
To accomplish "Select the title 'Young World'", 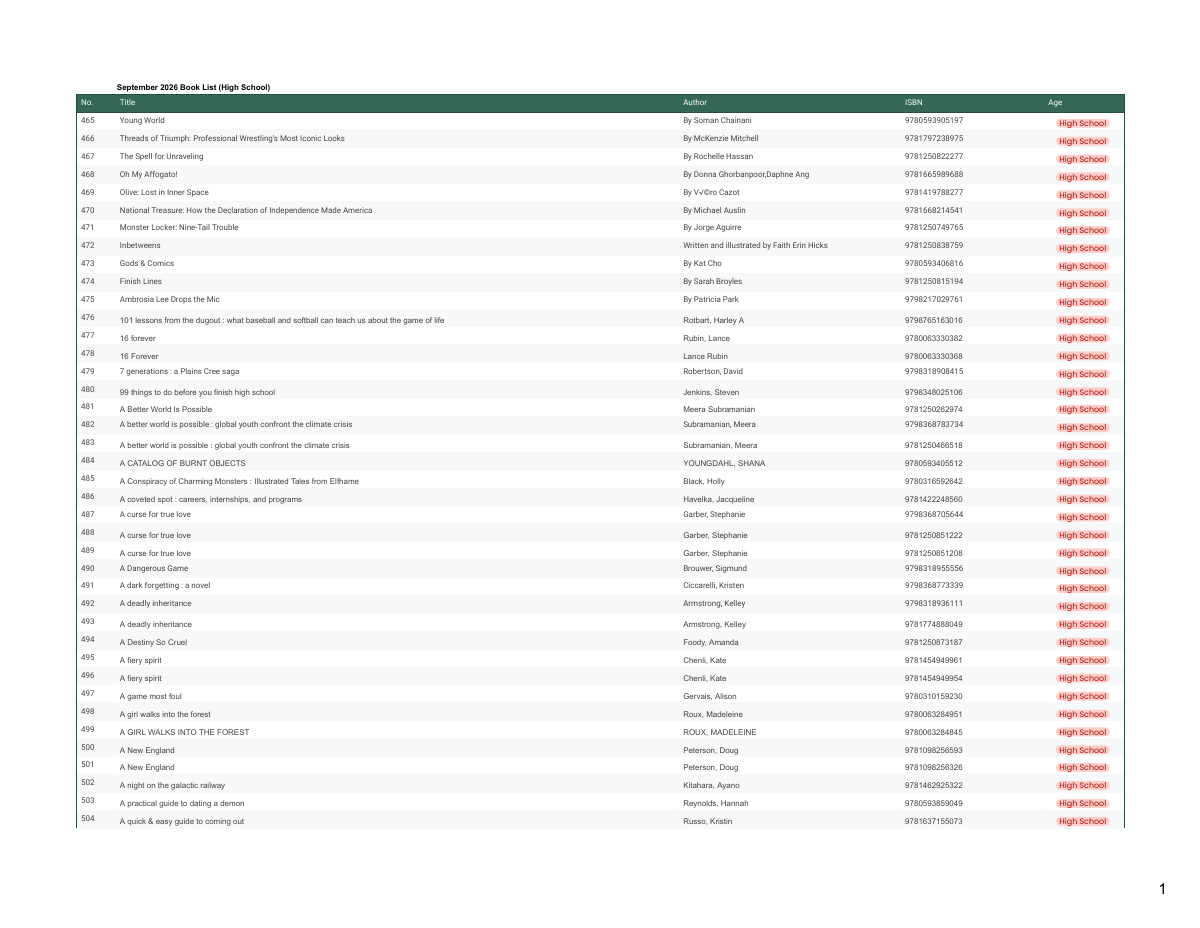I will pyautogui.click(x=142, y=120).
